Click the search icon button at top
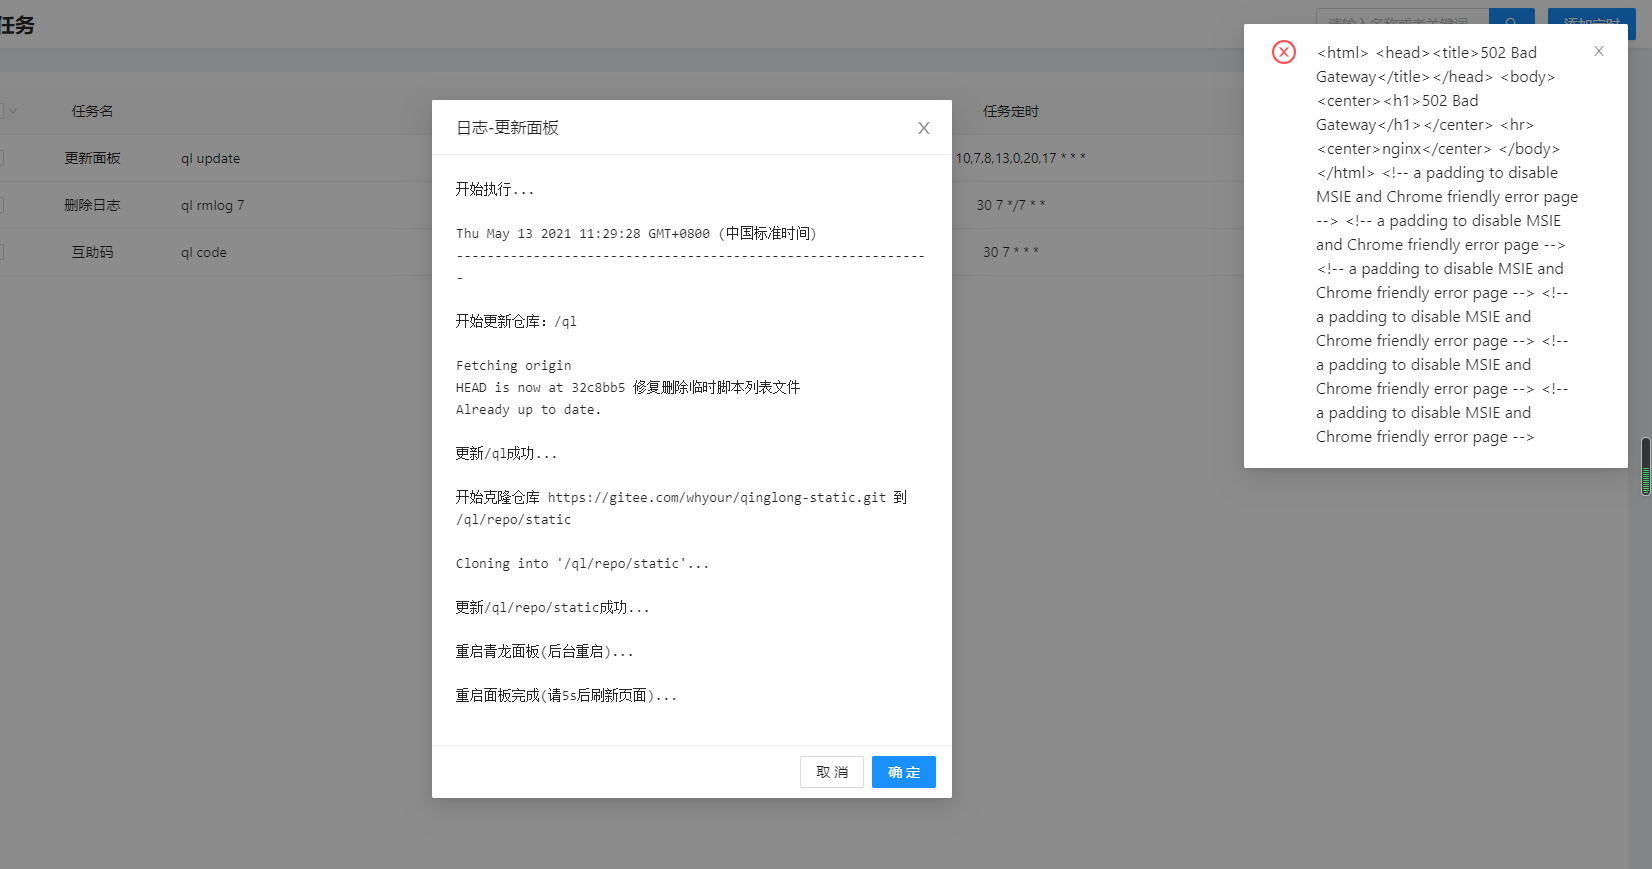This screenshot has width=1652, height=869. pos(1512,23)
